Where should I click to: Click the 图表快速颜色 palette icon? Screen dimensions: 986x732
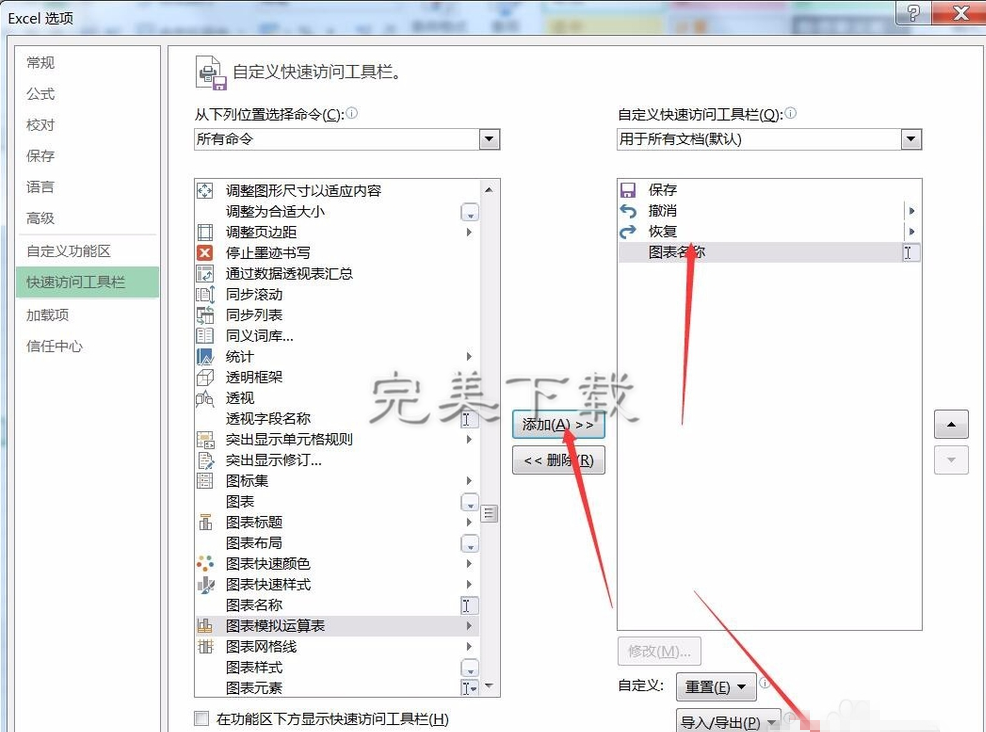click(x=205, y=563)
